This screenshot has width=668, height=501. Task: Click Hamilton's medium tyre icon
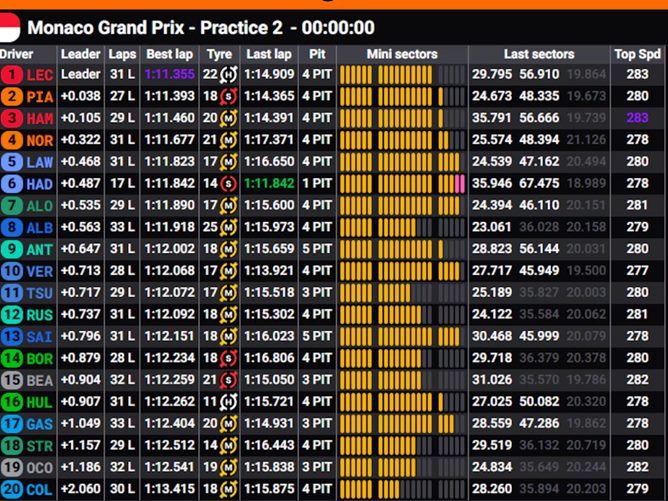(x=227, y=118)
